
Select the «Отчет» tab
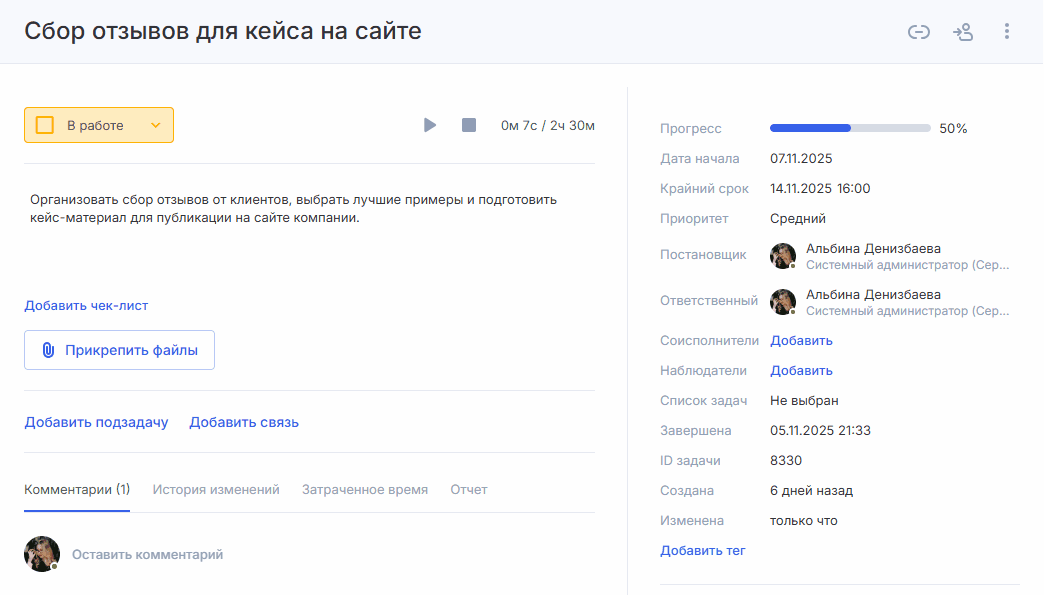pyautogui.click(x=469, y=489)
